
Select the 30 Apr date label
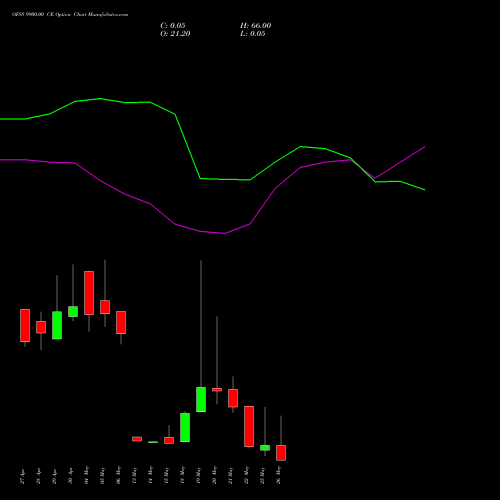coord(71,476)
